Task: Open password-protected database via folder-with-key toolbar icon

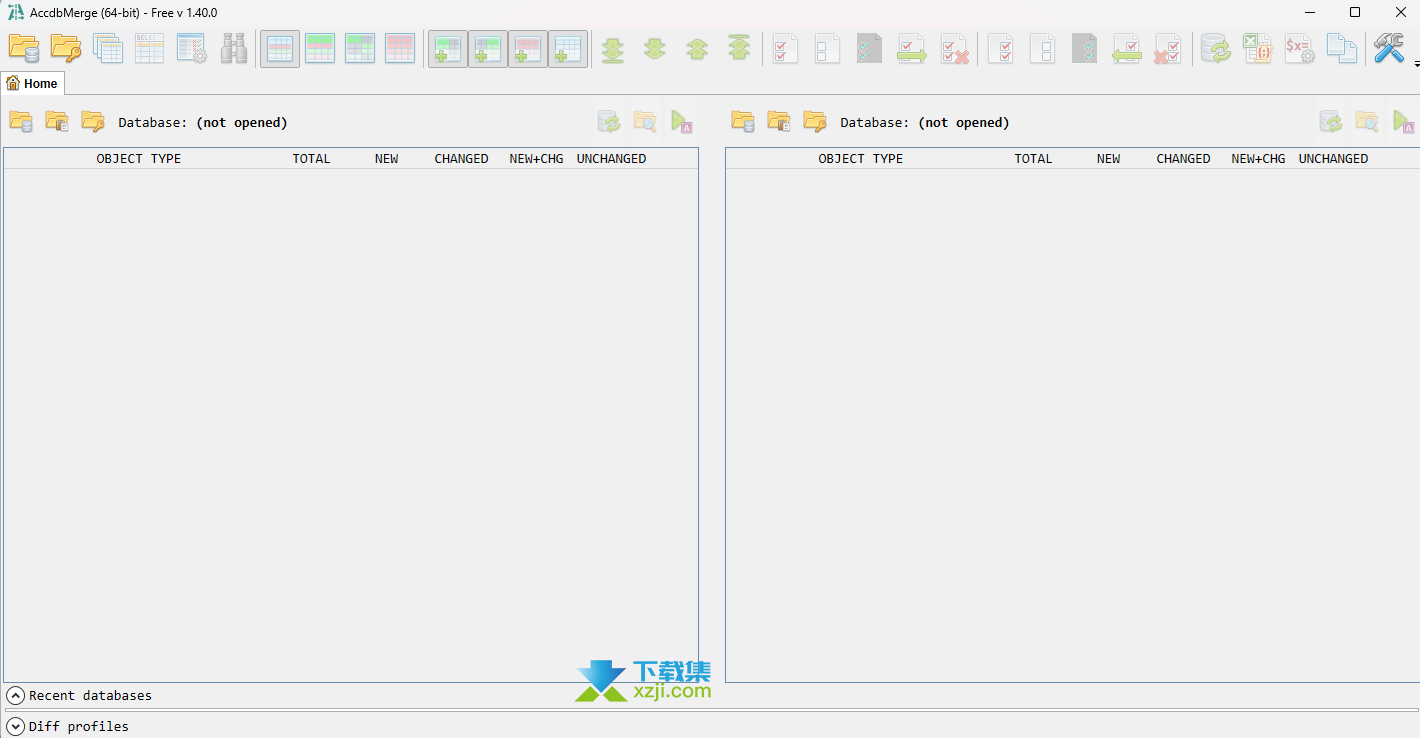Action: [66, 48]
